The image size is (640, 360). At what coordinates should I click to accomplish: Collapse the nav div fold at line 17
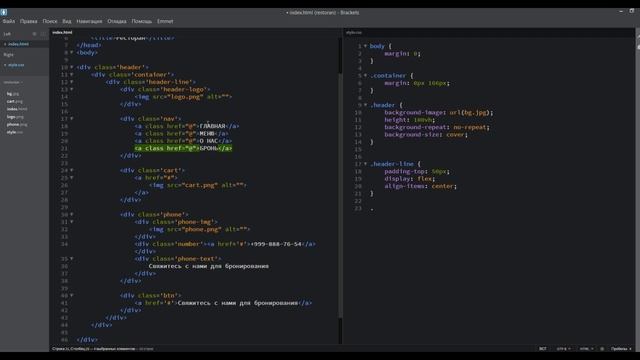(x=72, y=119)
